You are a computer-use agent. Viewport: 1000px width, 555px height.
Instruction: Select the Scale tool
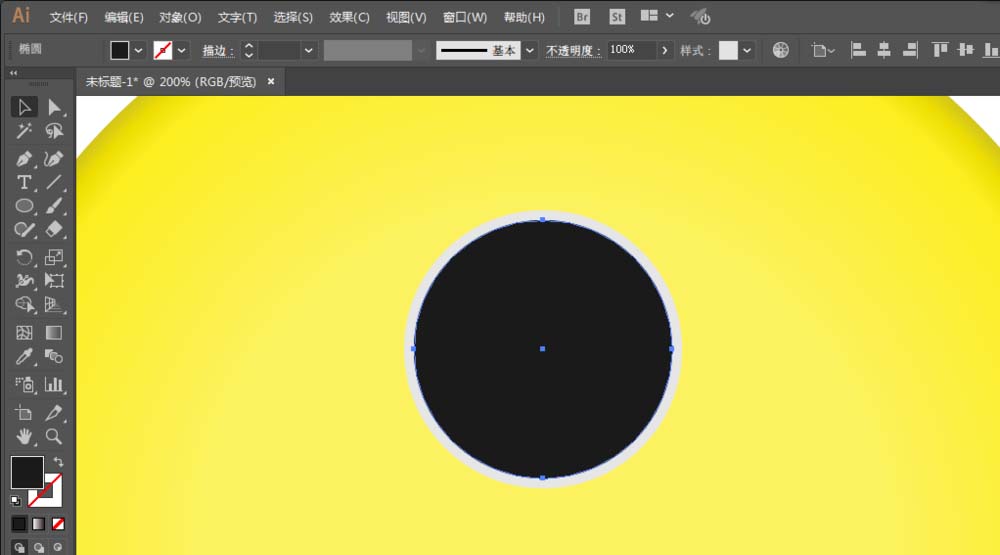click(x=54, y=257)
